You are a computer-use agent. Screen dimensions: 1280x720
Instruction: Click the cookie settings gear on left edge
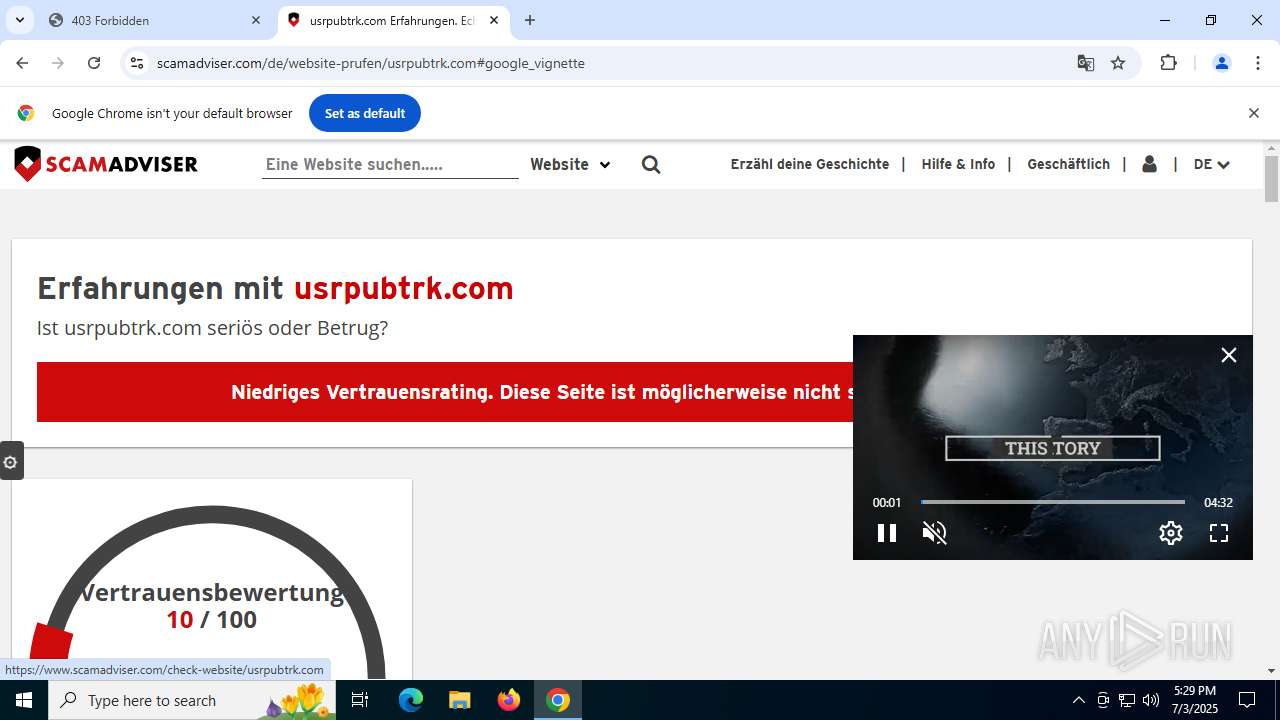pyautogui.click(x=11, y=462)
